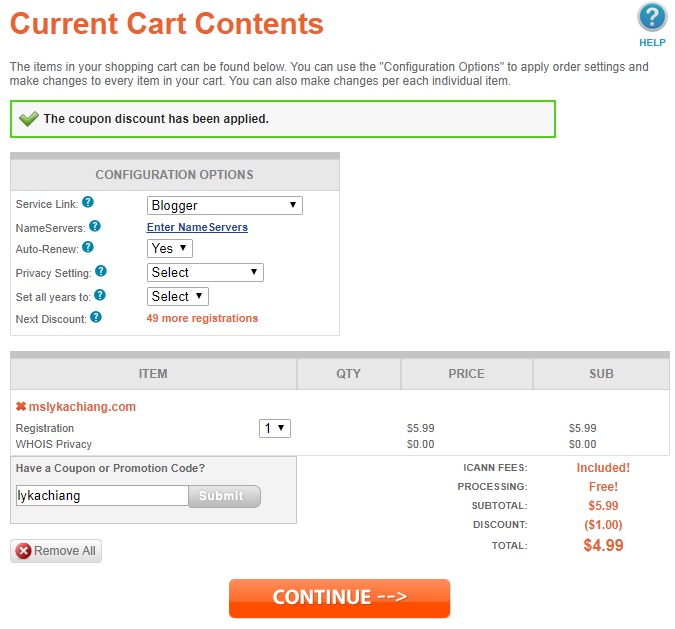Click the mslykachiang.com domain name
Image resolution: width=675 pixels, height=629 pixels.
(x=82, y=407)
